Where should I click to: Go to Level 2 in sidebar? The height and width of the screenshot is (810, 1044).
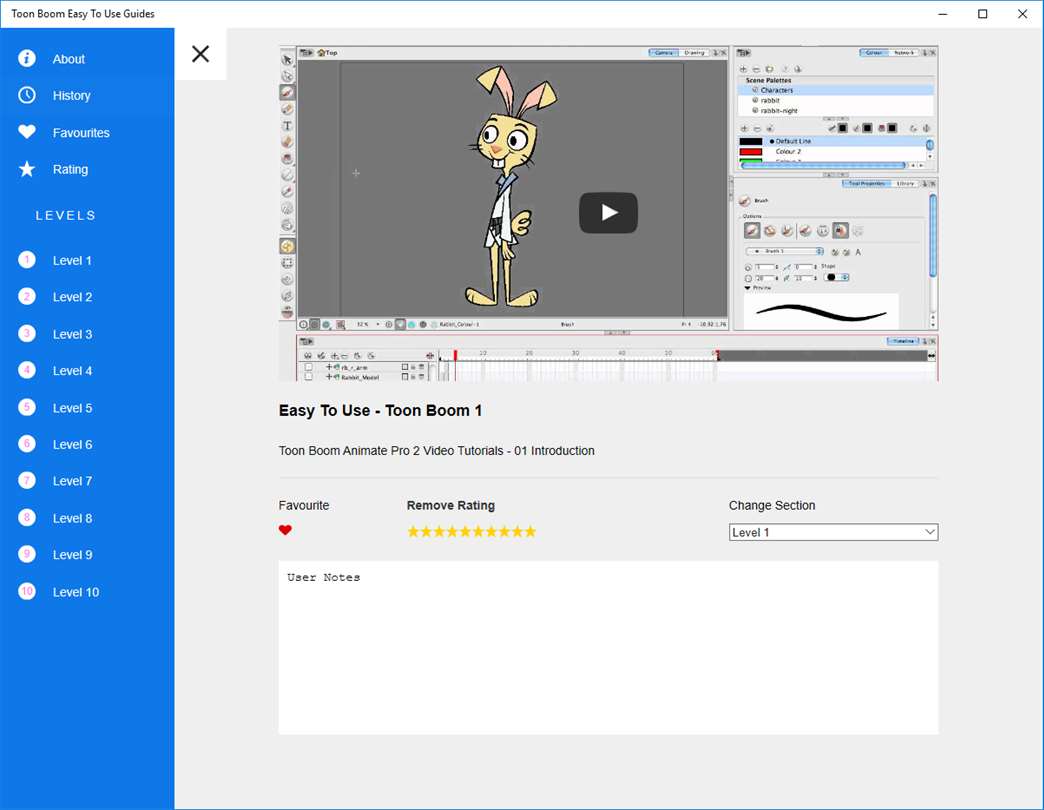(x=72, y=297)
